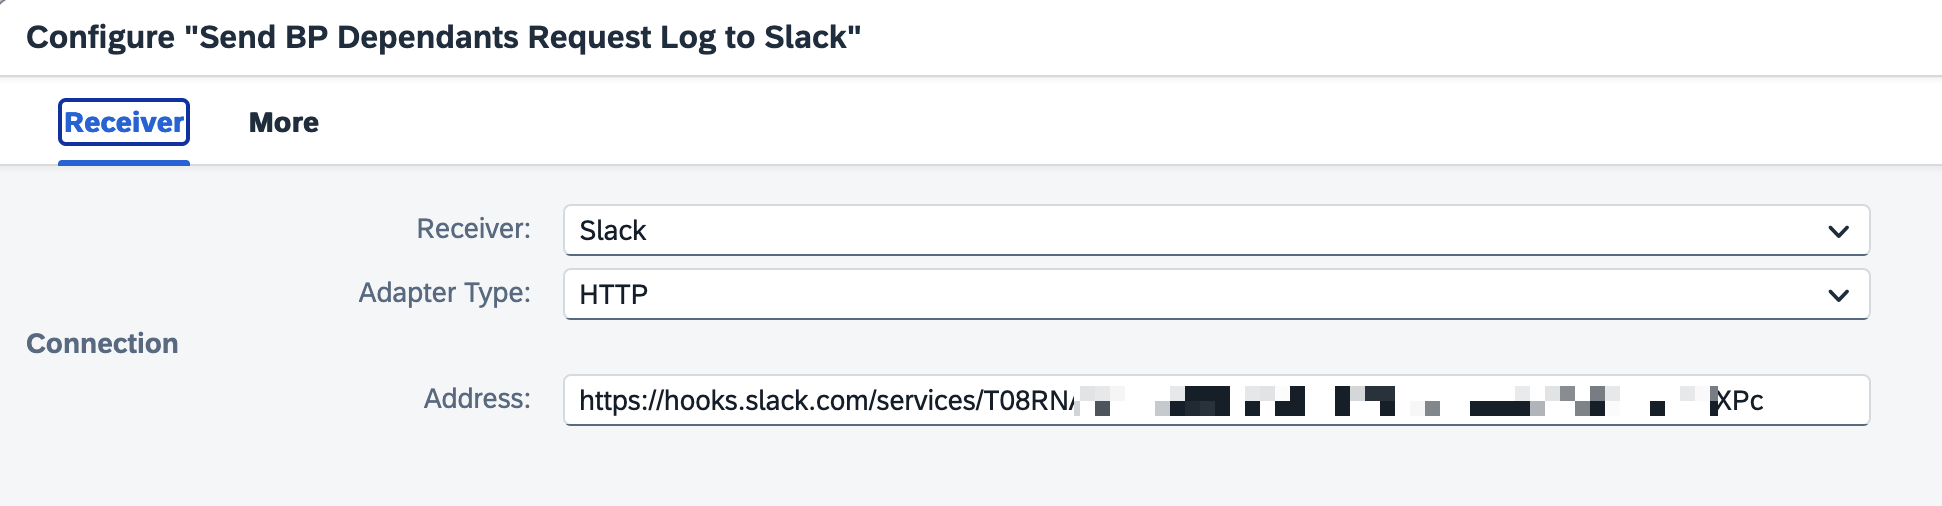This screenshot has width=1942, height=506.
Task: Select the "Adapter Type:" field label
Action: pos(444,293)
